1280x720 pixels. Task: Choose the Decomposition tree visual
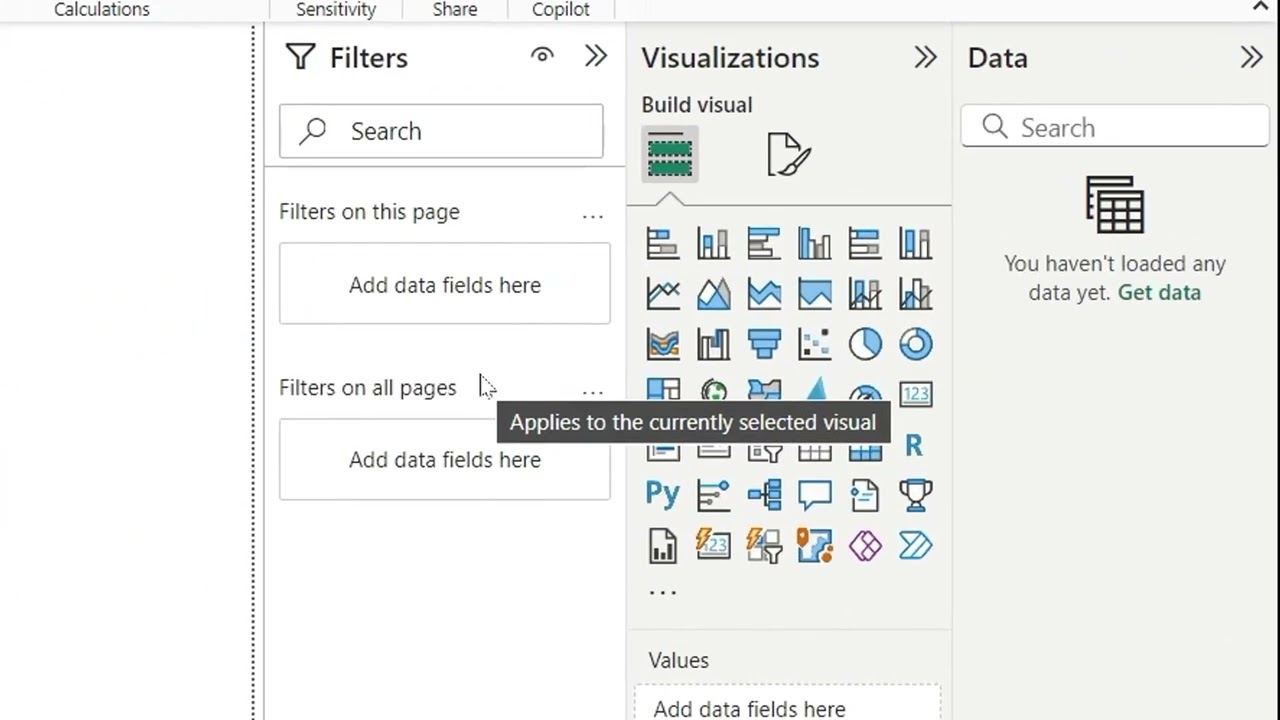(764, 494)
